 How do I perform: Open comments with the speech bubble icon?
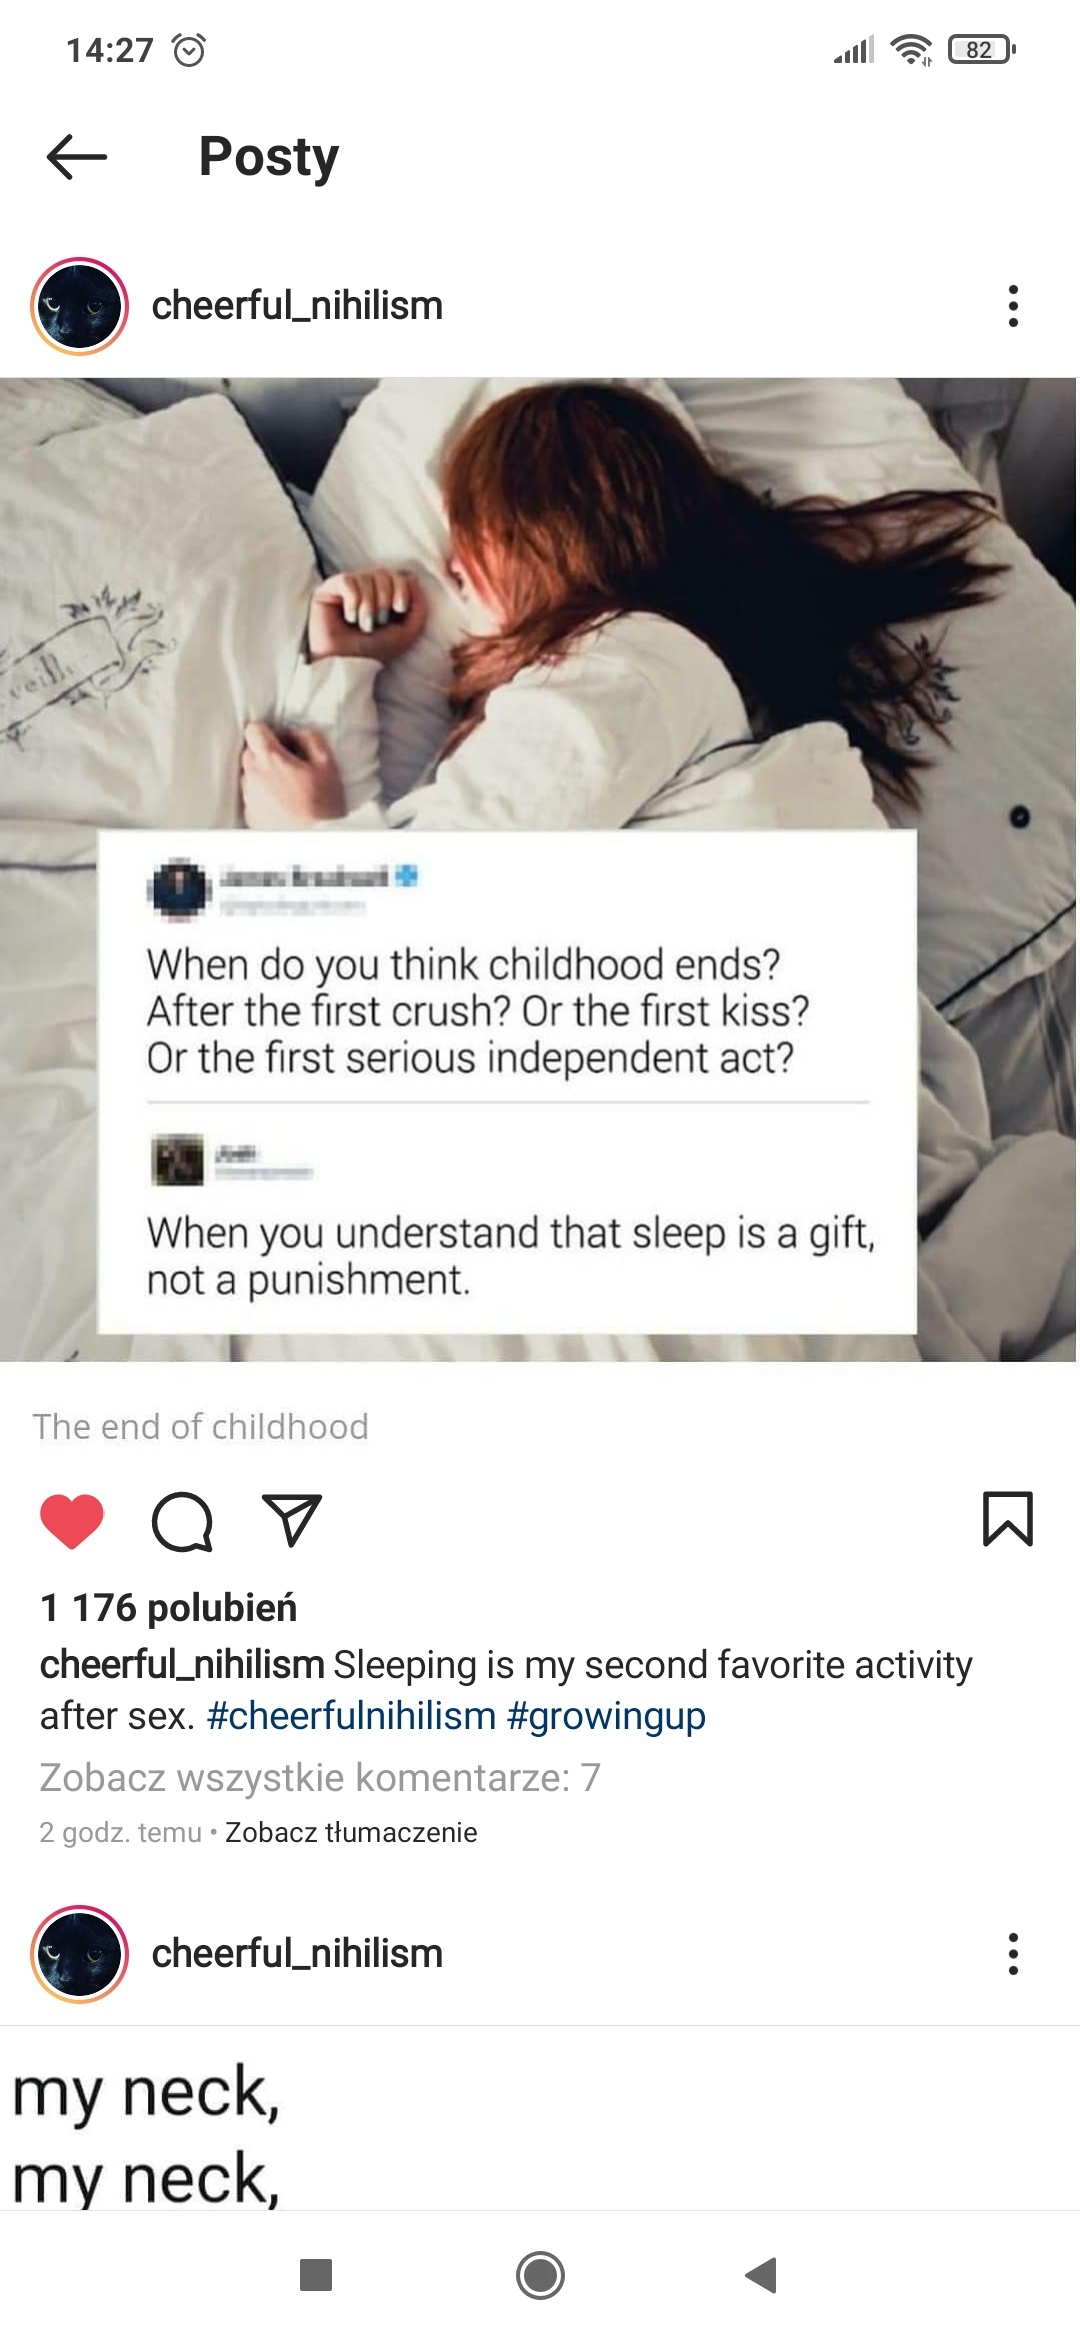182,1521
